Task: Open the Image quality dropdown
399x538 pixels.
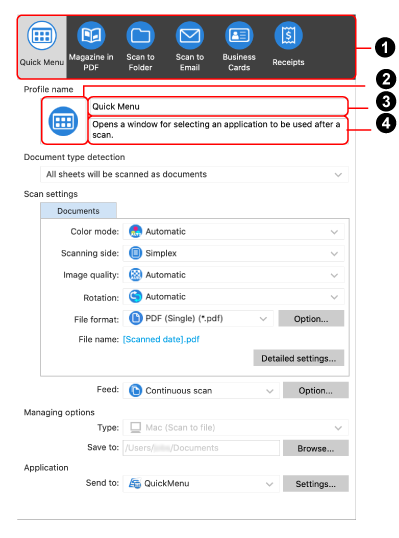Action: pos(233,275)
